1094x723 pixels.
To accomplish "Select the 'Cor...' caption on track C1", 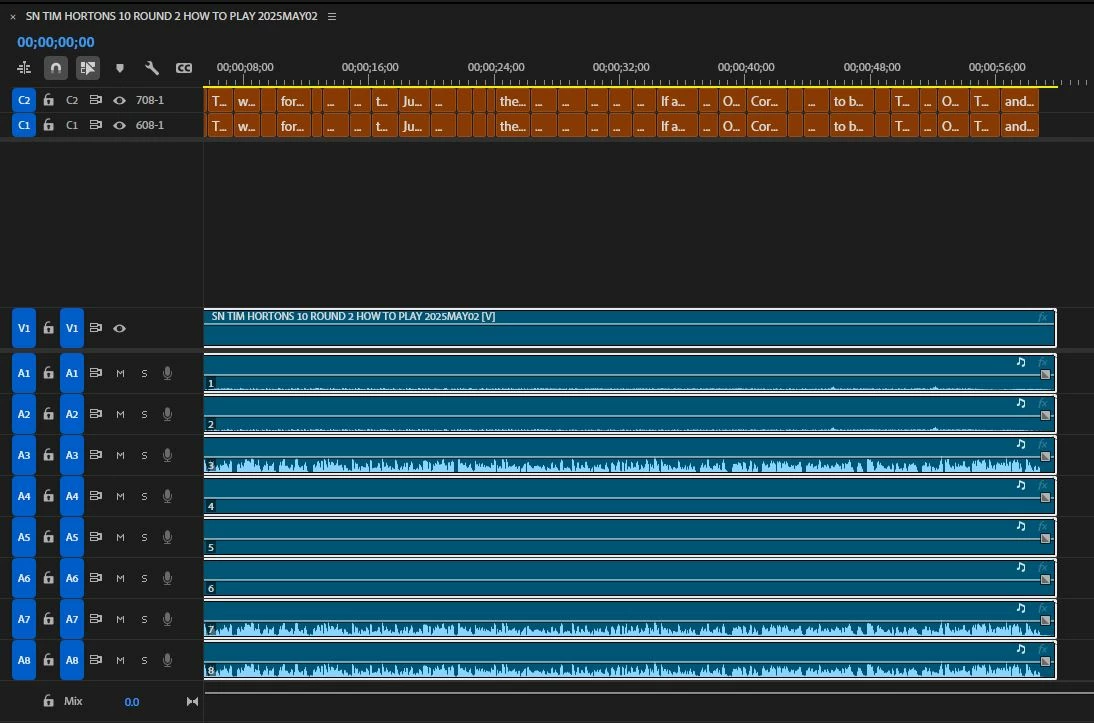I will 766,126.
